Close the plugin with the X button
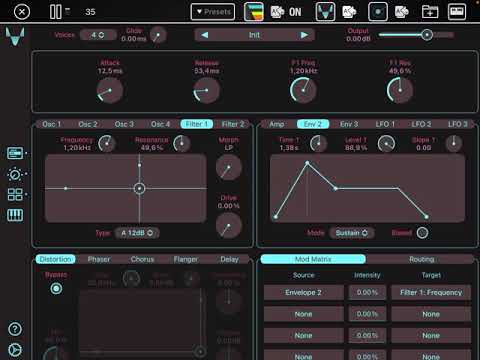 22,12
